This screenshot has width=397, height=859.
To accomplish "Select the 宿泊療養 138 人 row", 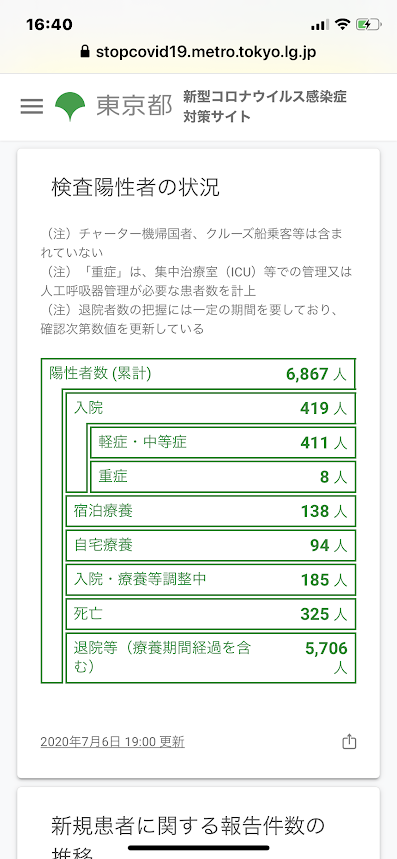I will (x=211, y=511).
